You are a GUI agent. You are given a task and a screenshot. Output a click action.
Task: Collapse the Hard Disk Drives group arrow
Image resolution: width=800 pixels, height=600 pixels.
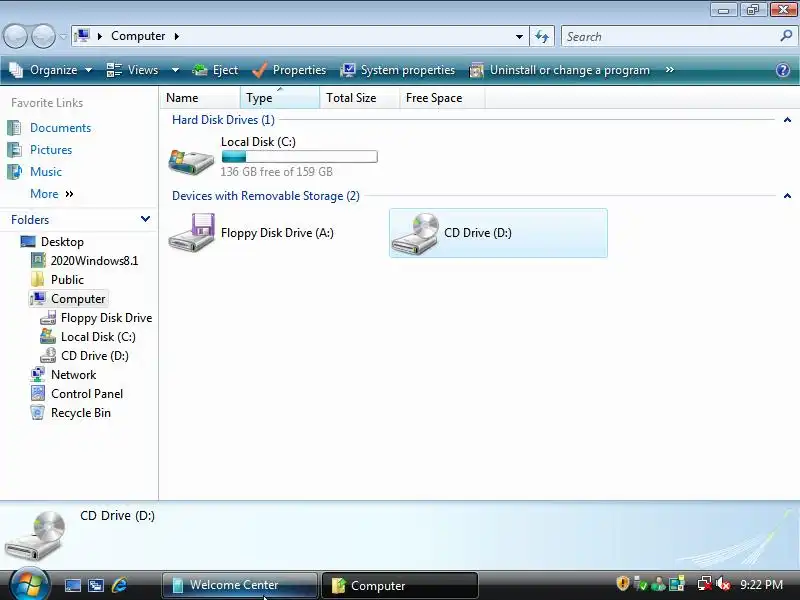[x=787, y=120]
